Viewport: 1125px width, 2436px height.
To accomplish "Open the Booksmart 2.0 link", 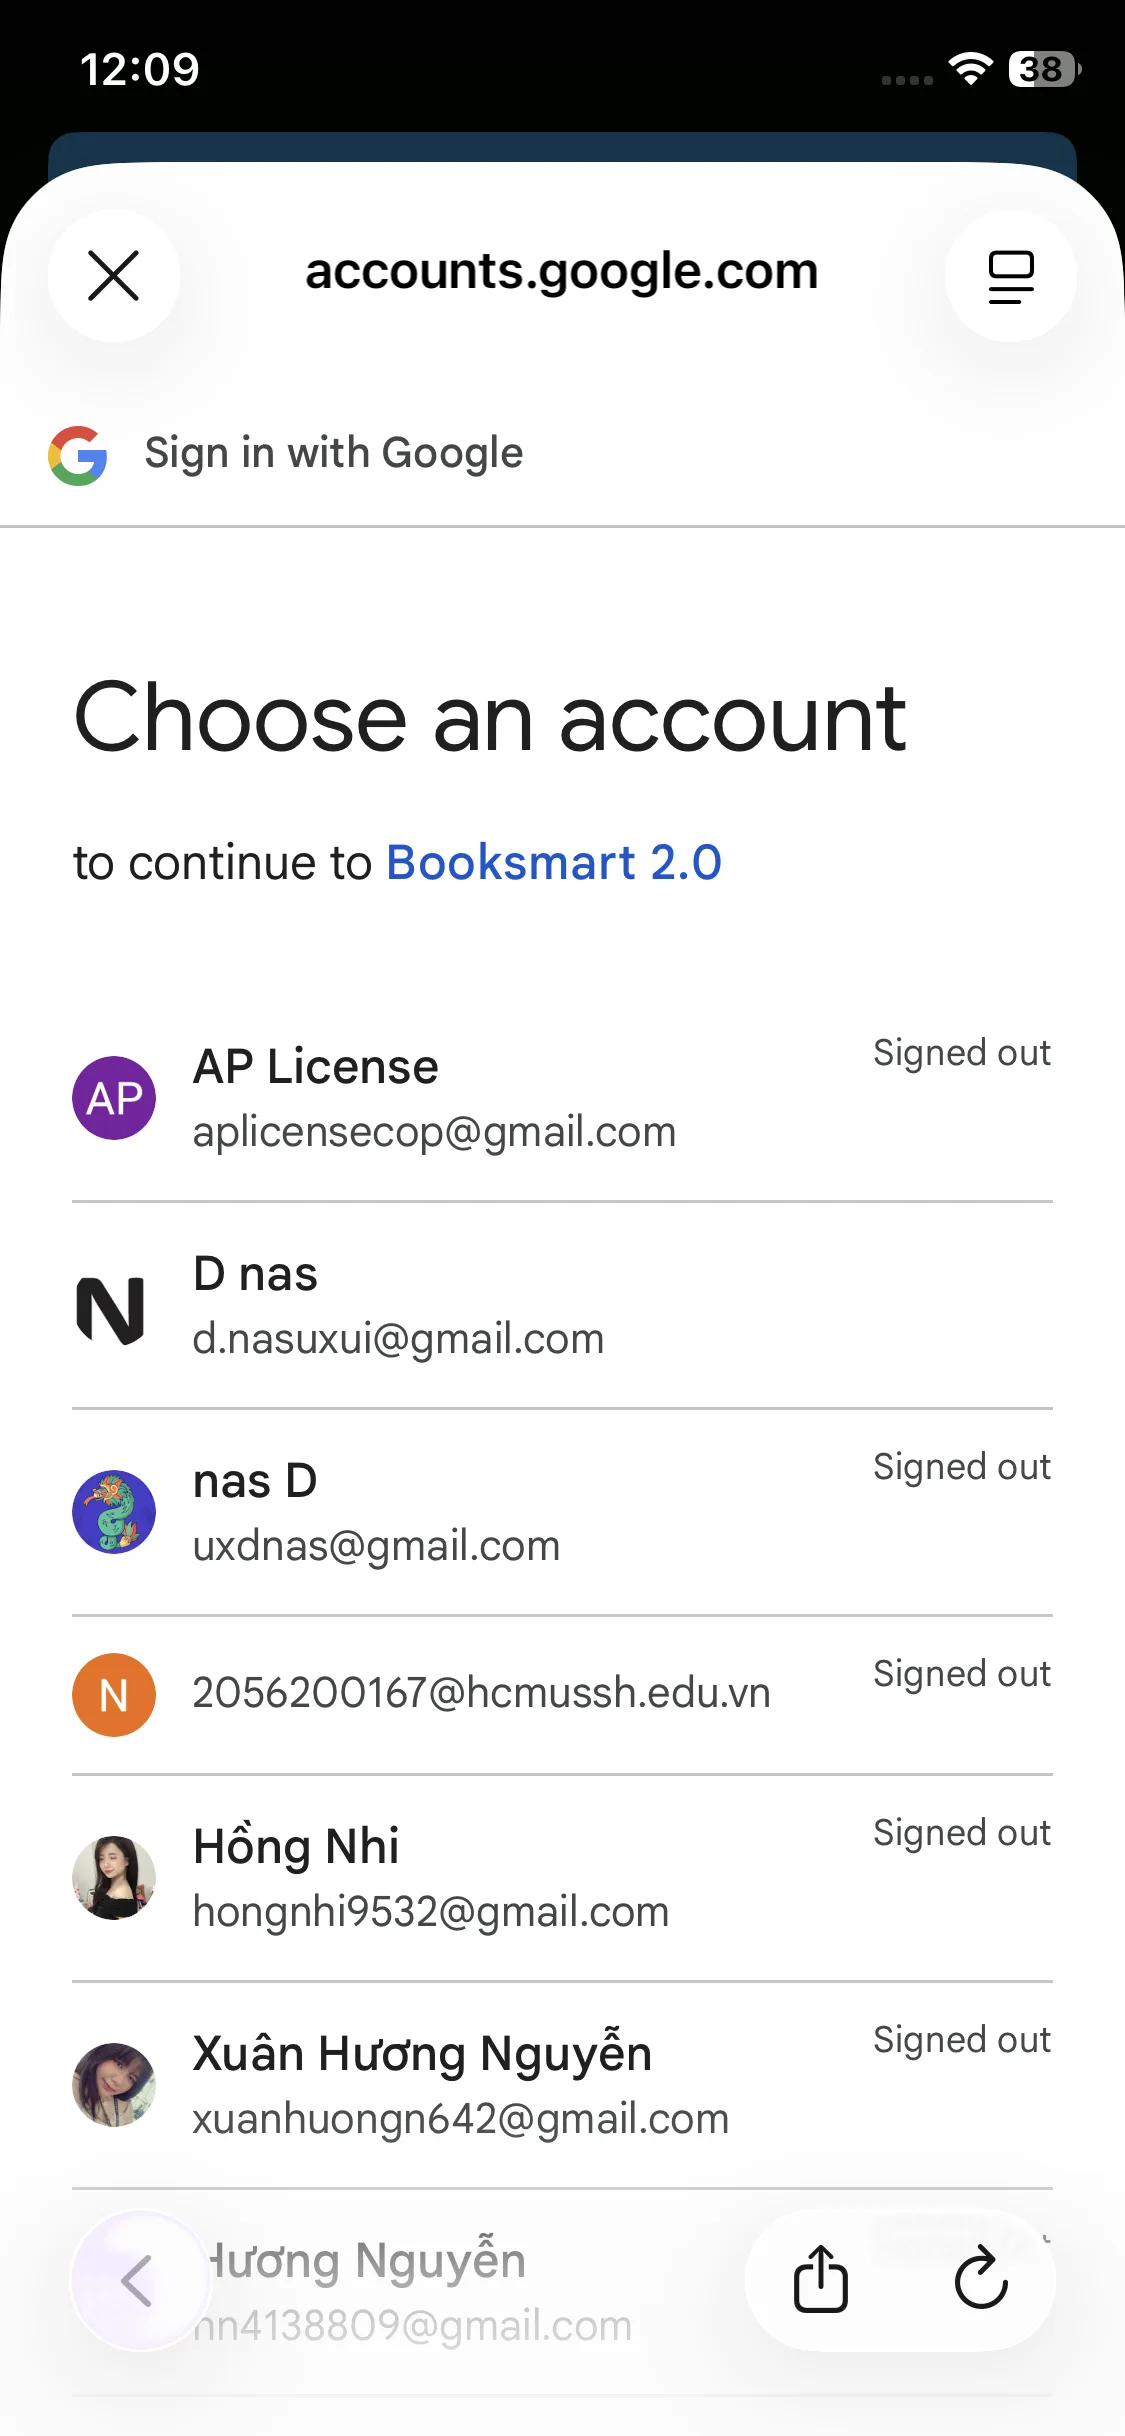I will point(554,863).
